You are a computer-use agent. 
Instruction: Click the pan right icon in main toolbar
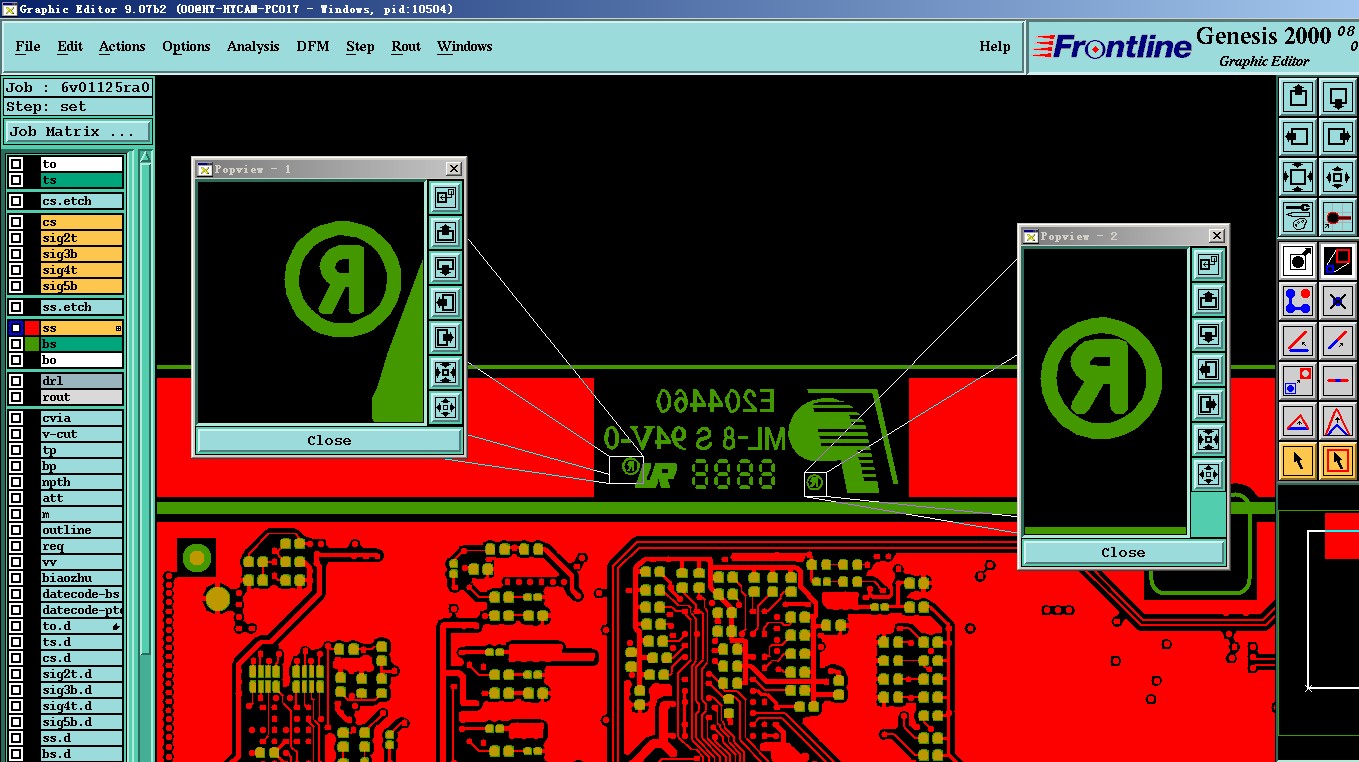pos(1338,137)
